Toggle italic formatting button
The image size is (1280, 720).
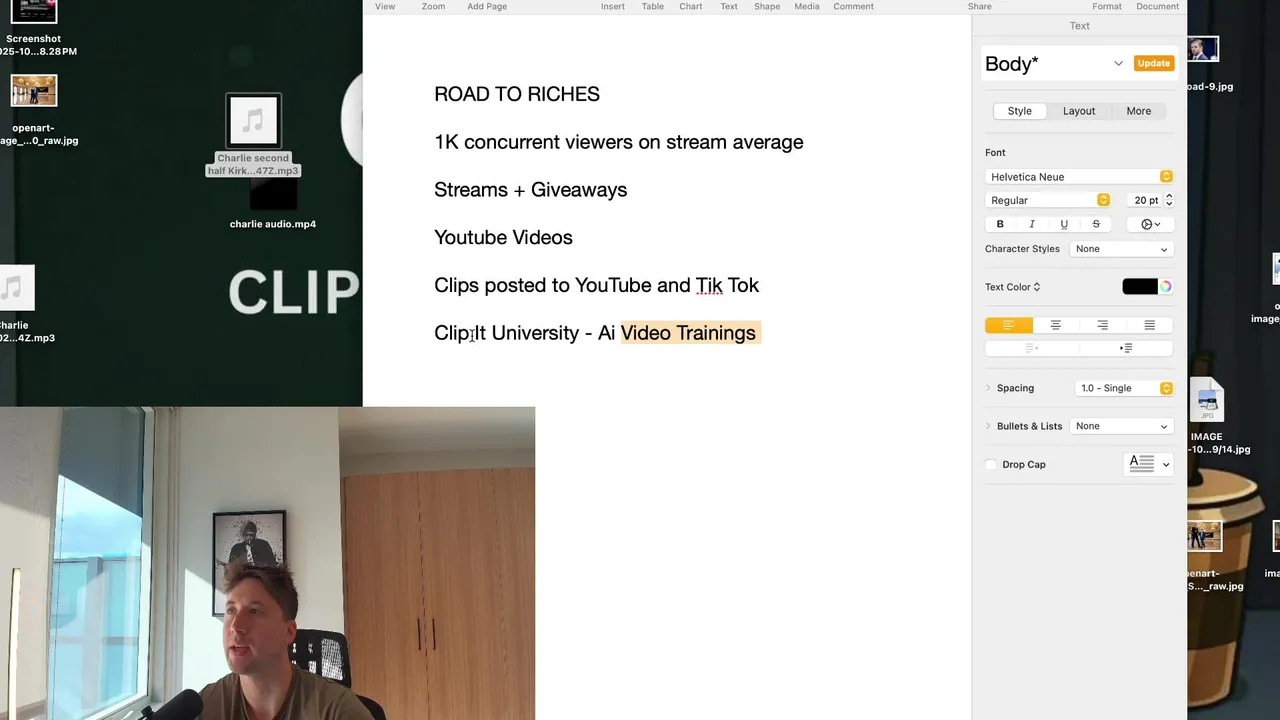(x=1032, y=224)
